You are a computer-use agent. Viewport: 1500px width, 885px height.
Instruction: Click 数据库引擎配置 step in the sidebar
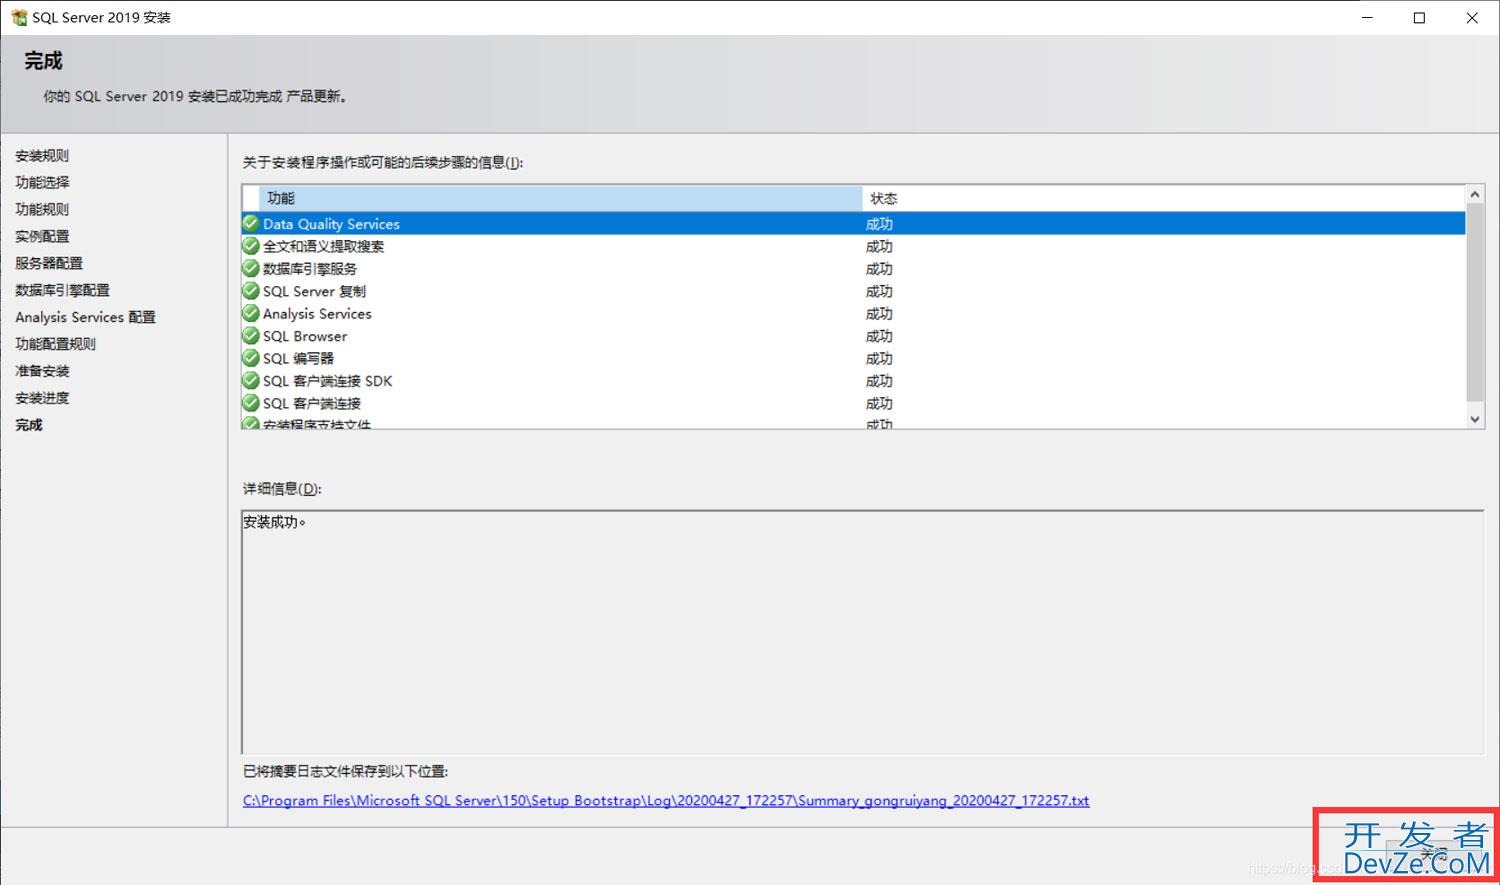pos(62,290)
